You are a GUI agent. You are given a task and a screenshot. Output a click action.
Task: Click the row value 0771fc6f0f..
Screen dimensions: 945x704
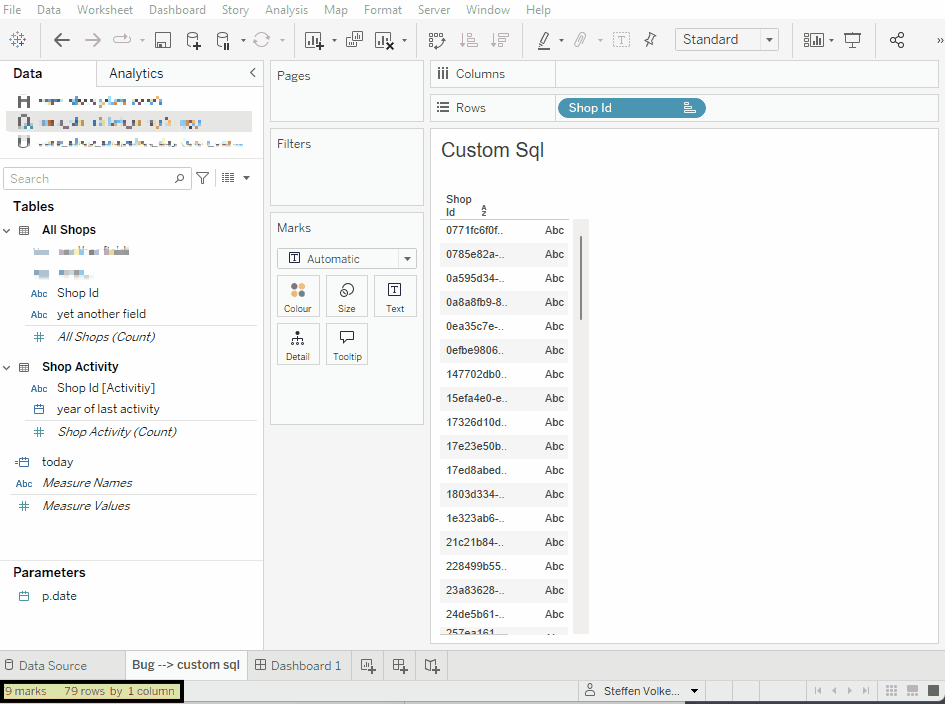coord(474,230)
